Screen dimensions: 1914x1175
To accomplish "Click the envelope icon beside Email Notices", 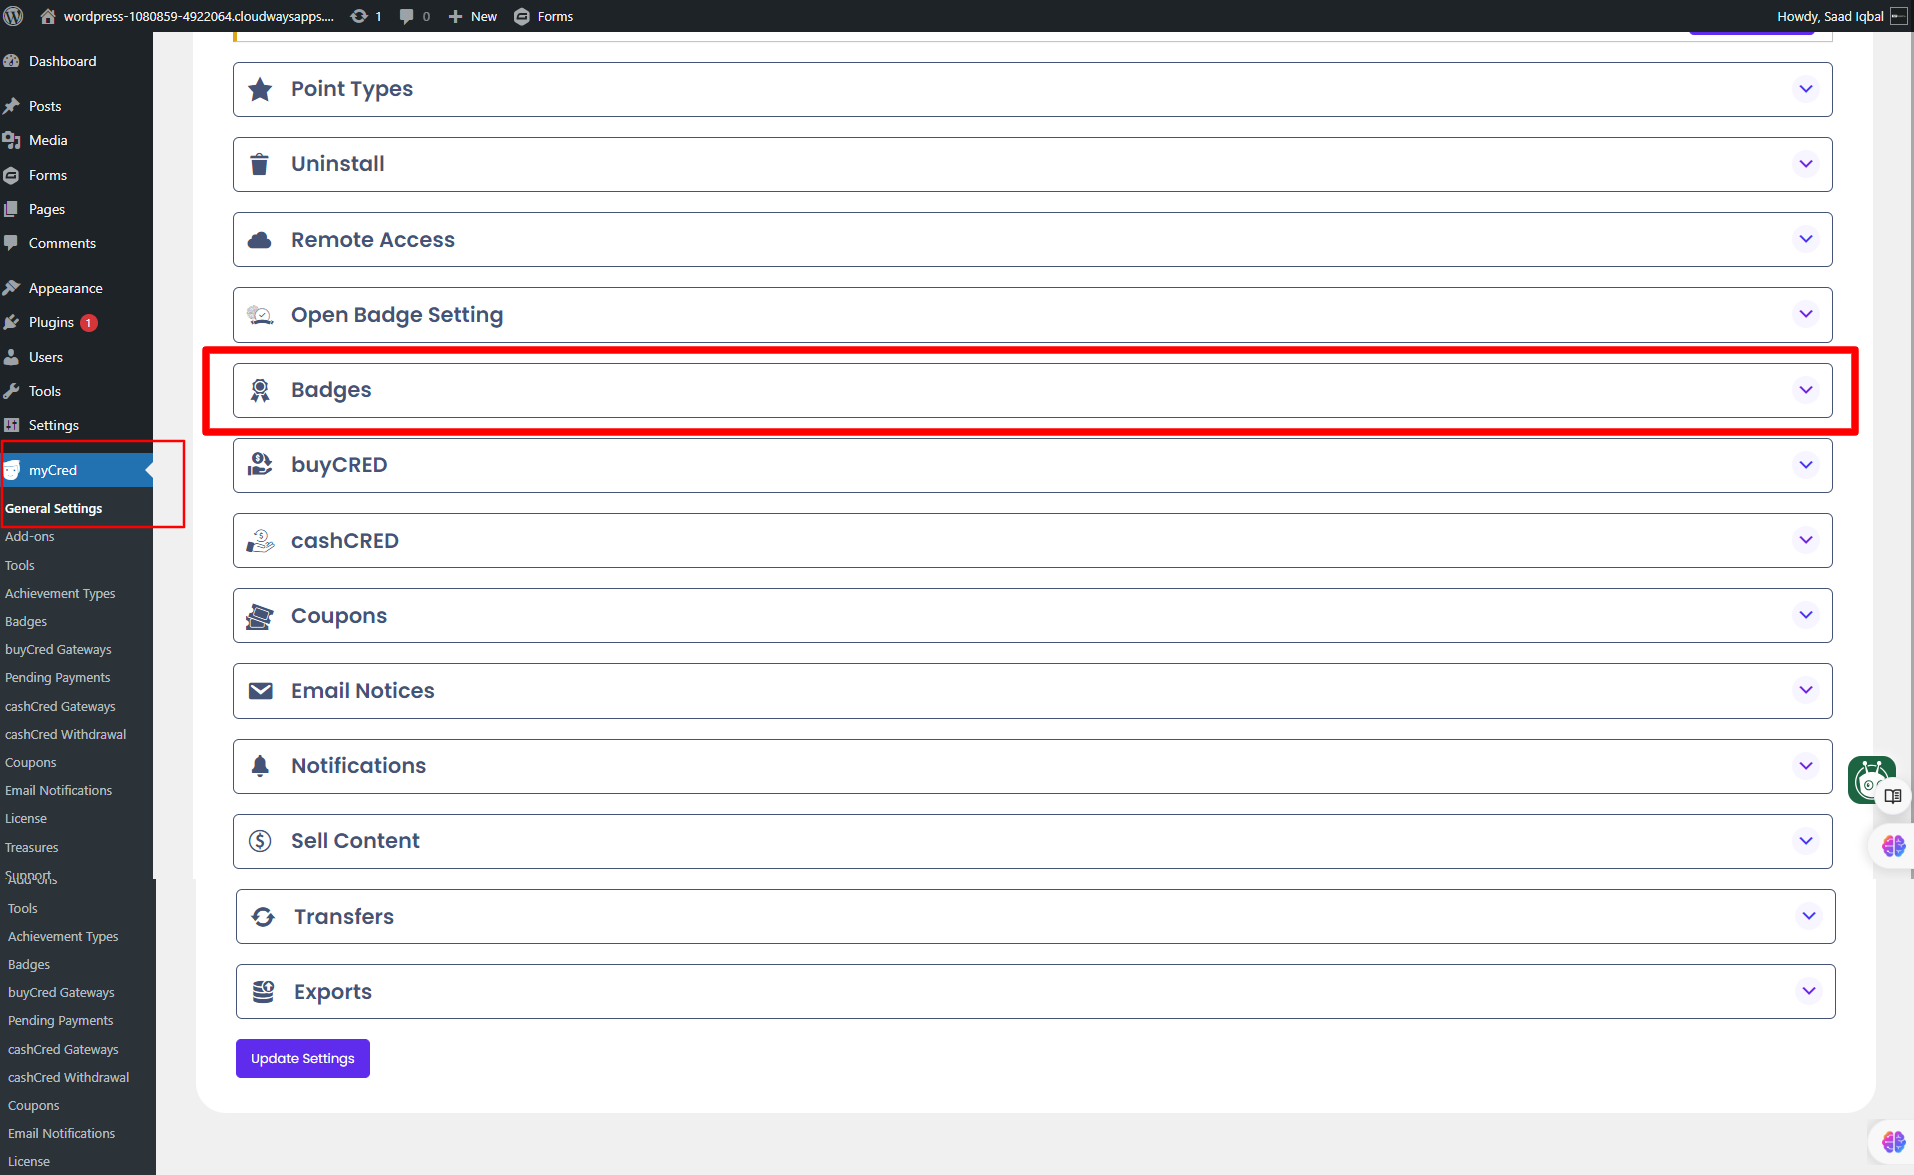I will click(x=260, y=691).
